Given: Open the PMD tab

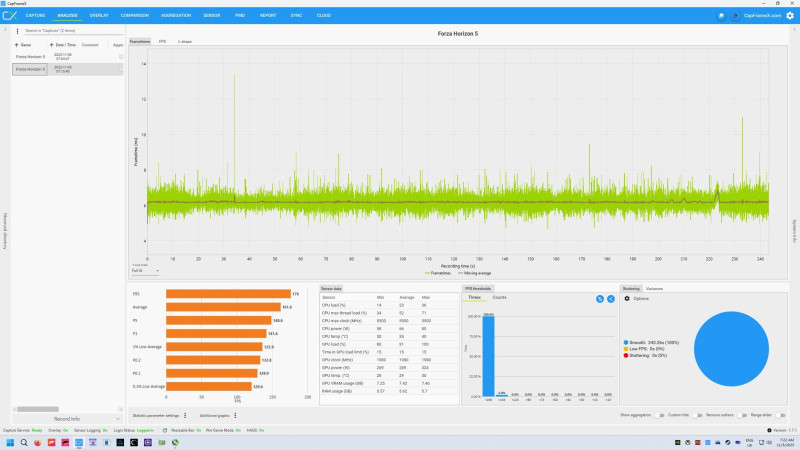Looking at the screenshot, I should pos(240,15).
